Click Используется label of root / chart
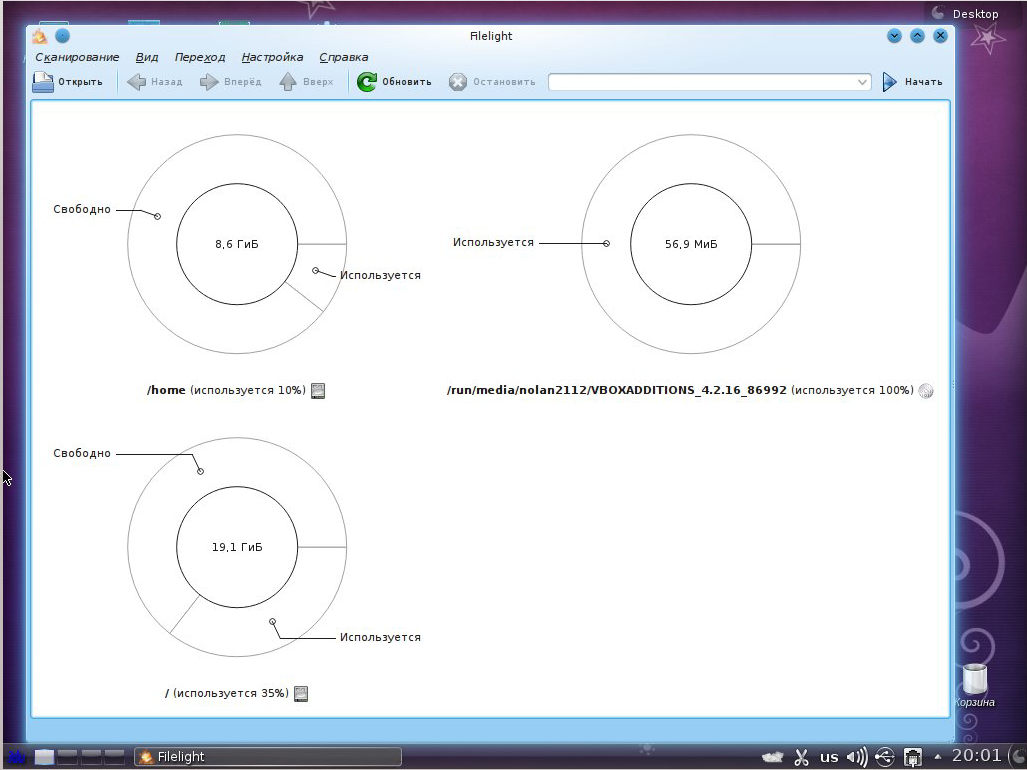 380,637
